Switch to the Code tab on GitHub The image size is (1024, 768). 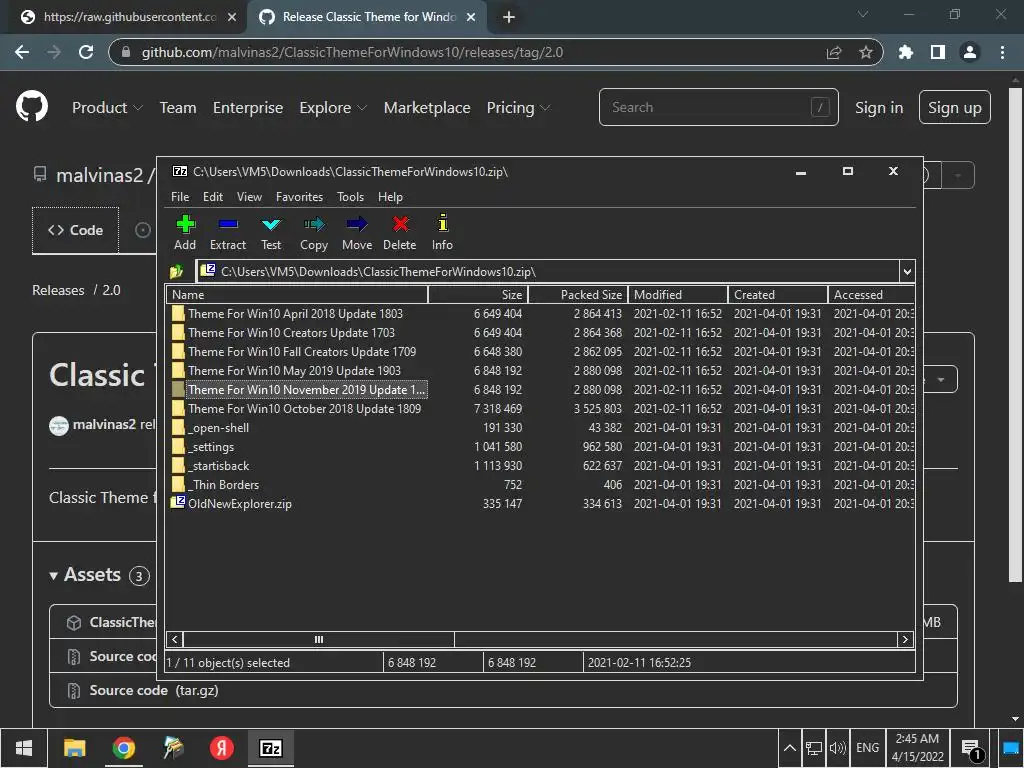pyautogui.click(x=75, y=231)
